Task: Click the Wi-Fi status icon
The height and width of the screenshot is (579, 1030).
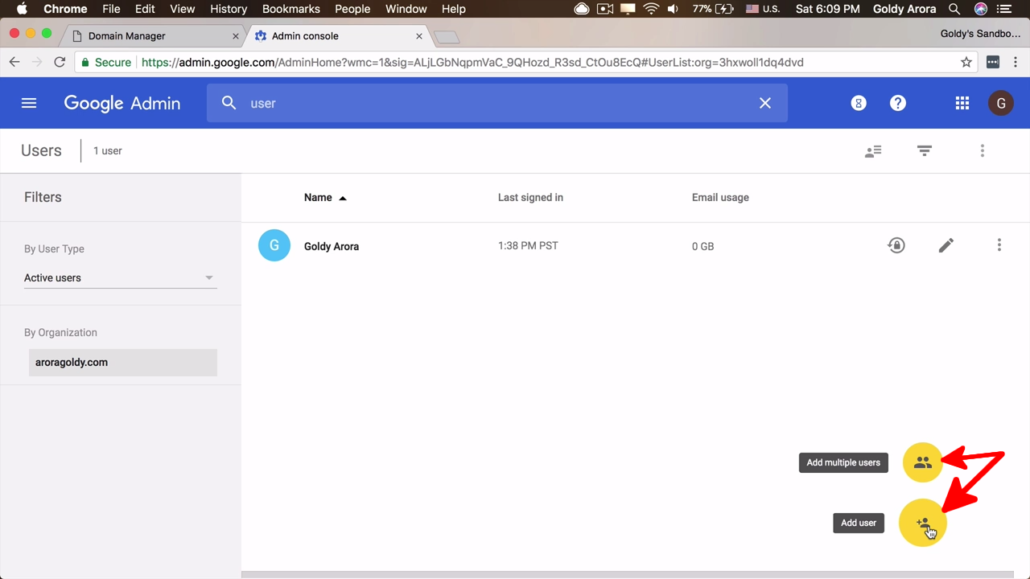Action: (x=651, y=9)
